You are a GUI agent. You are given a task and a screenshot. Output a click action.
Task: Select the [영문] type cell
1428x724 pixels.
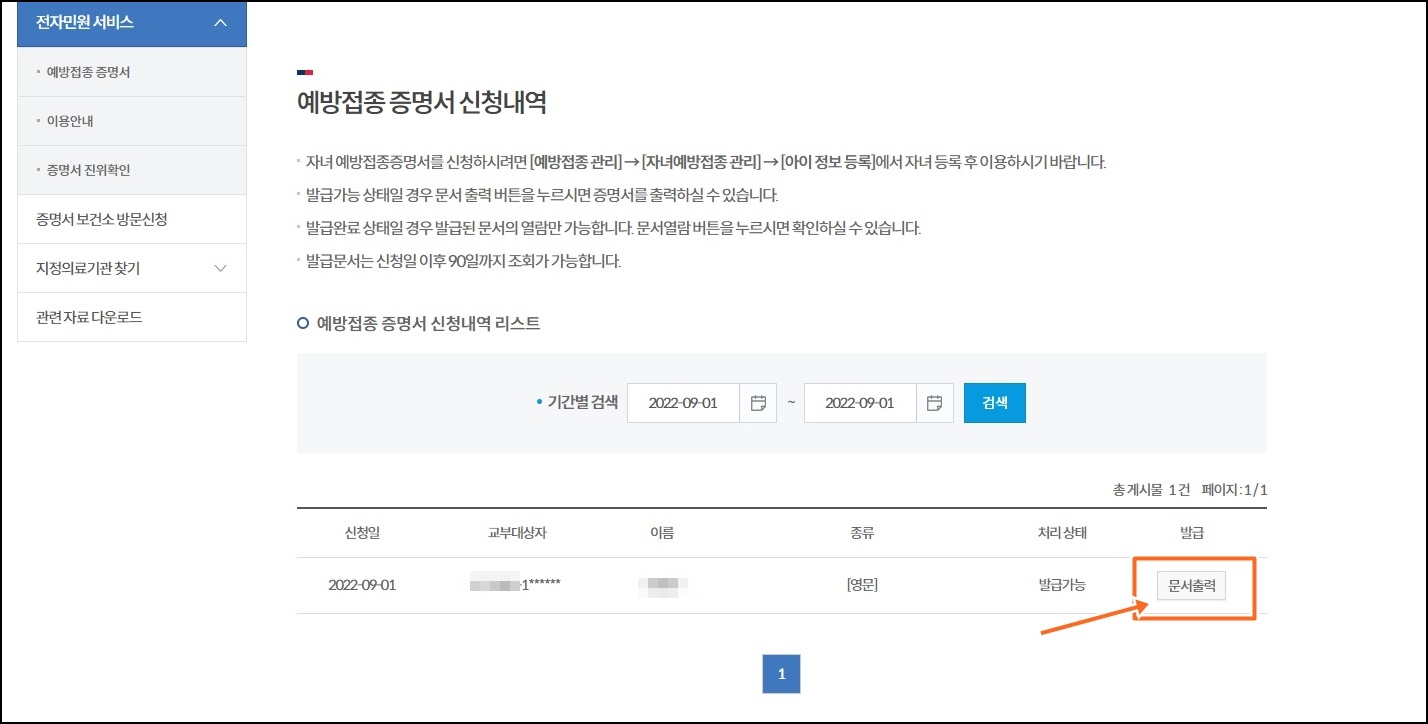coord(862,585)
